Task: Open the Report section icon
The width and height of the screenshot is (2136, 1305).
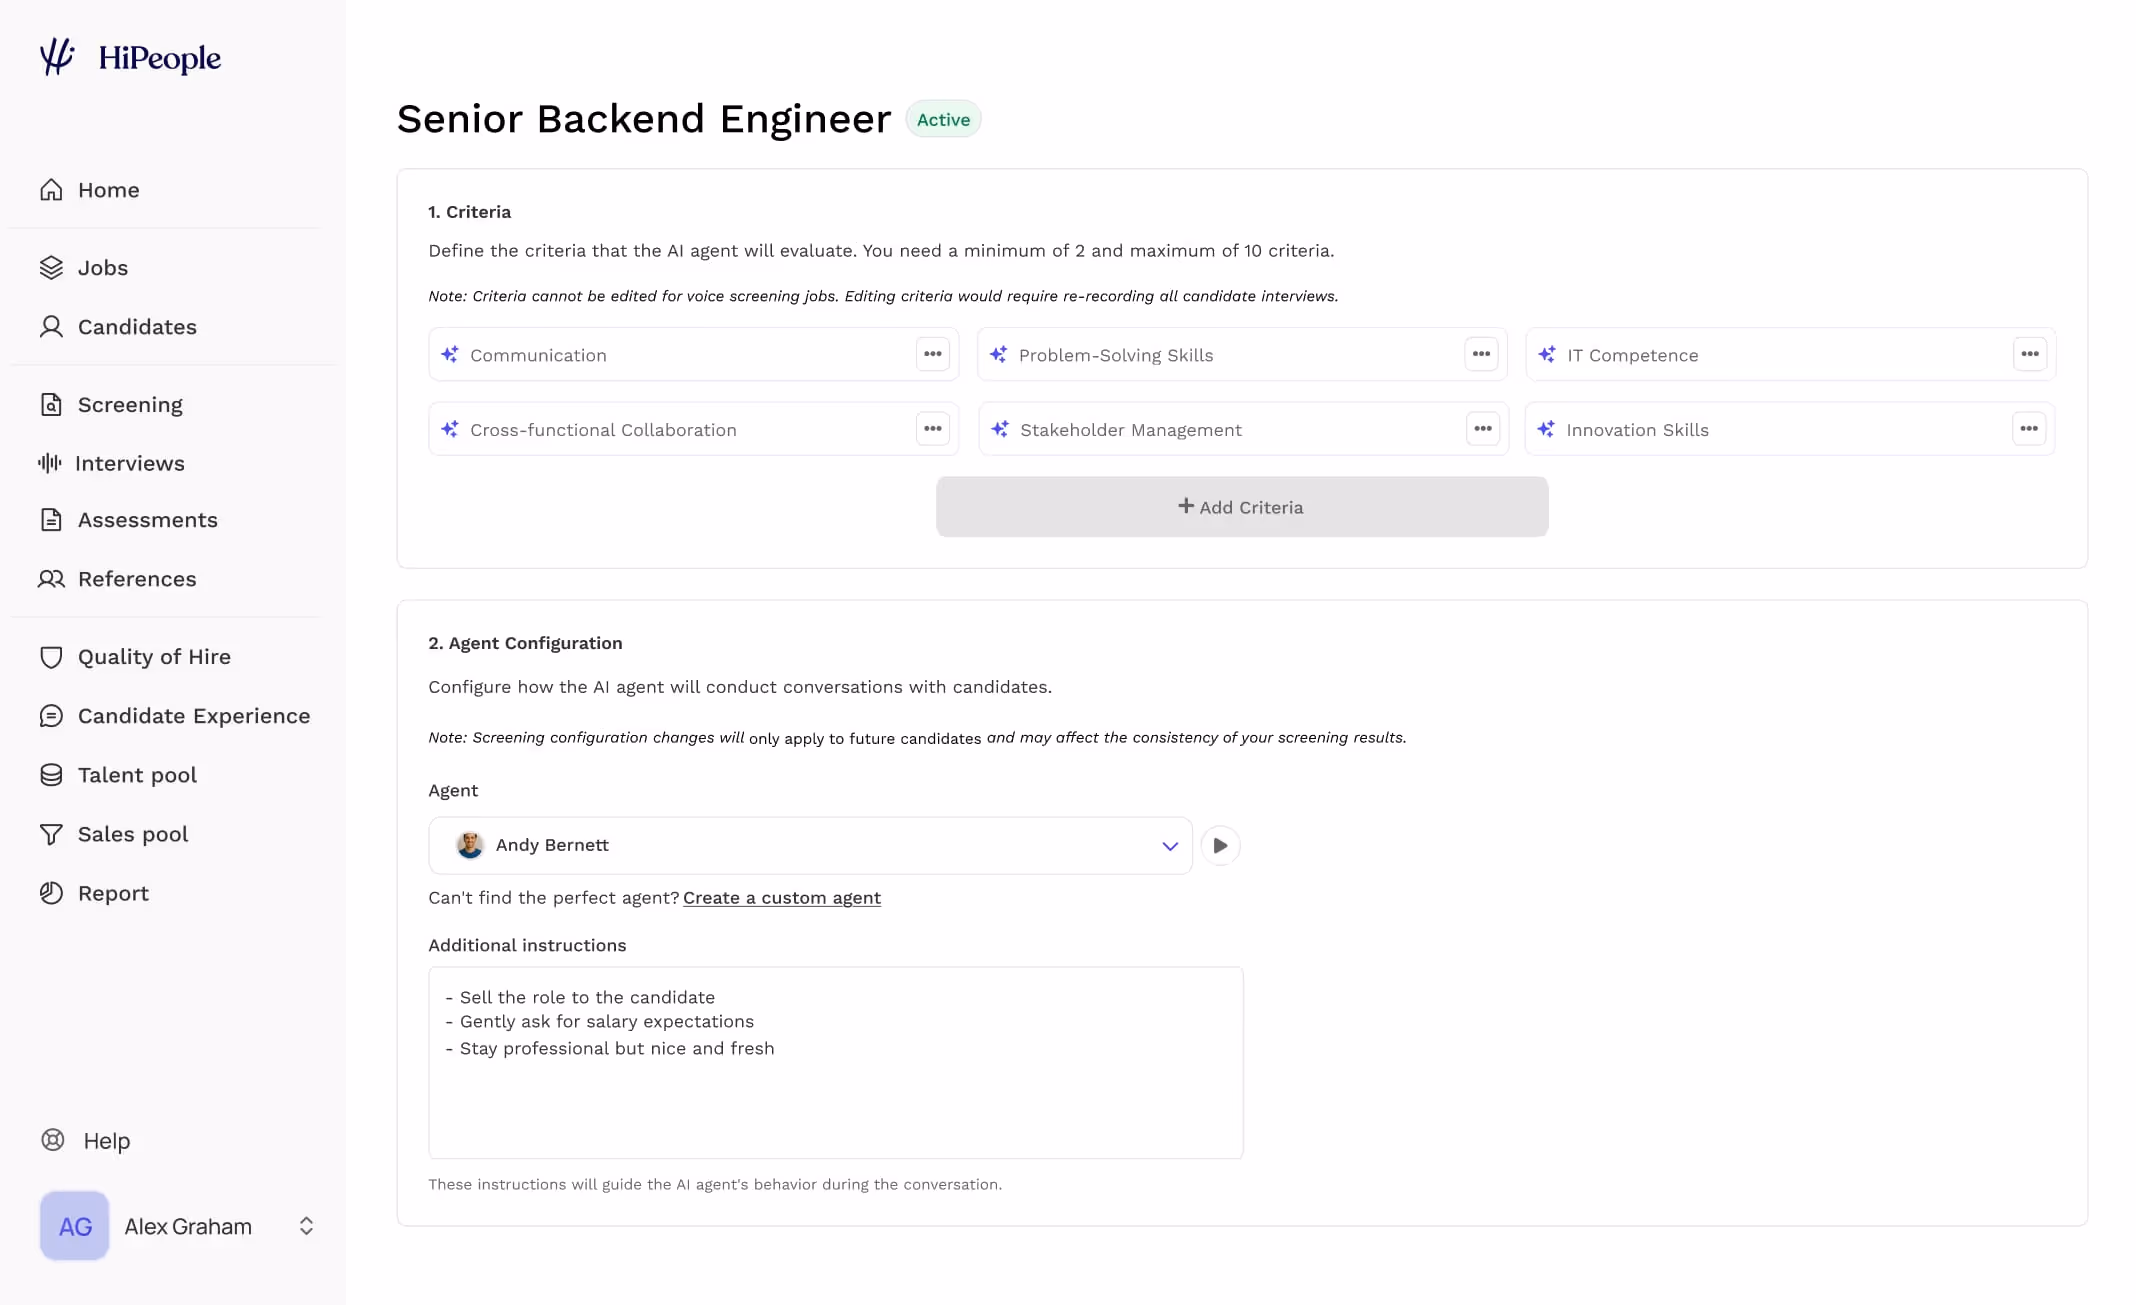Action: click(x=51, y=892)
